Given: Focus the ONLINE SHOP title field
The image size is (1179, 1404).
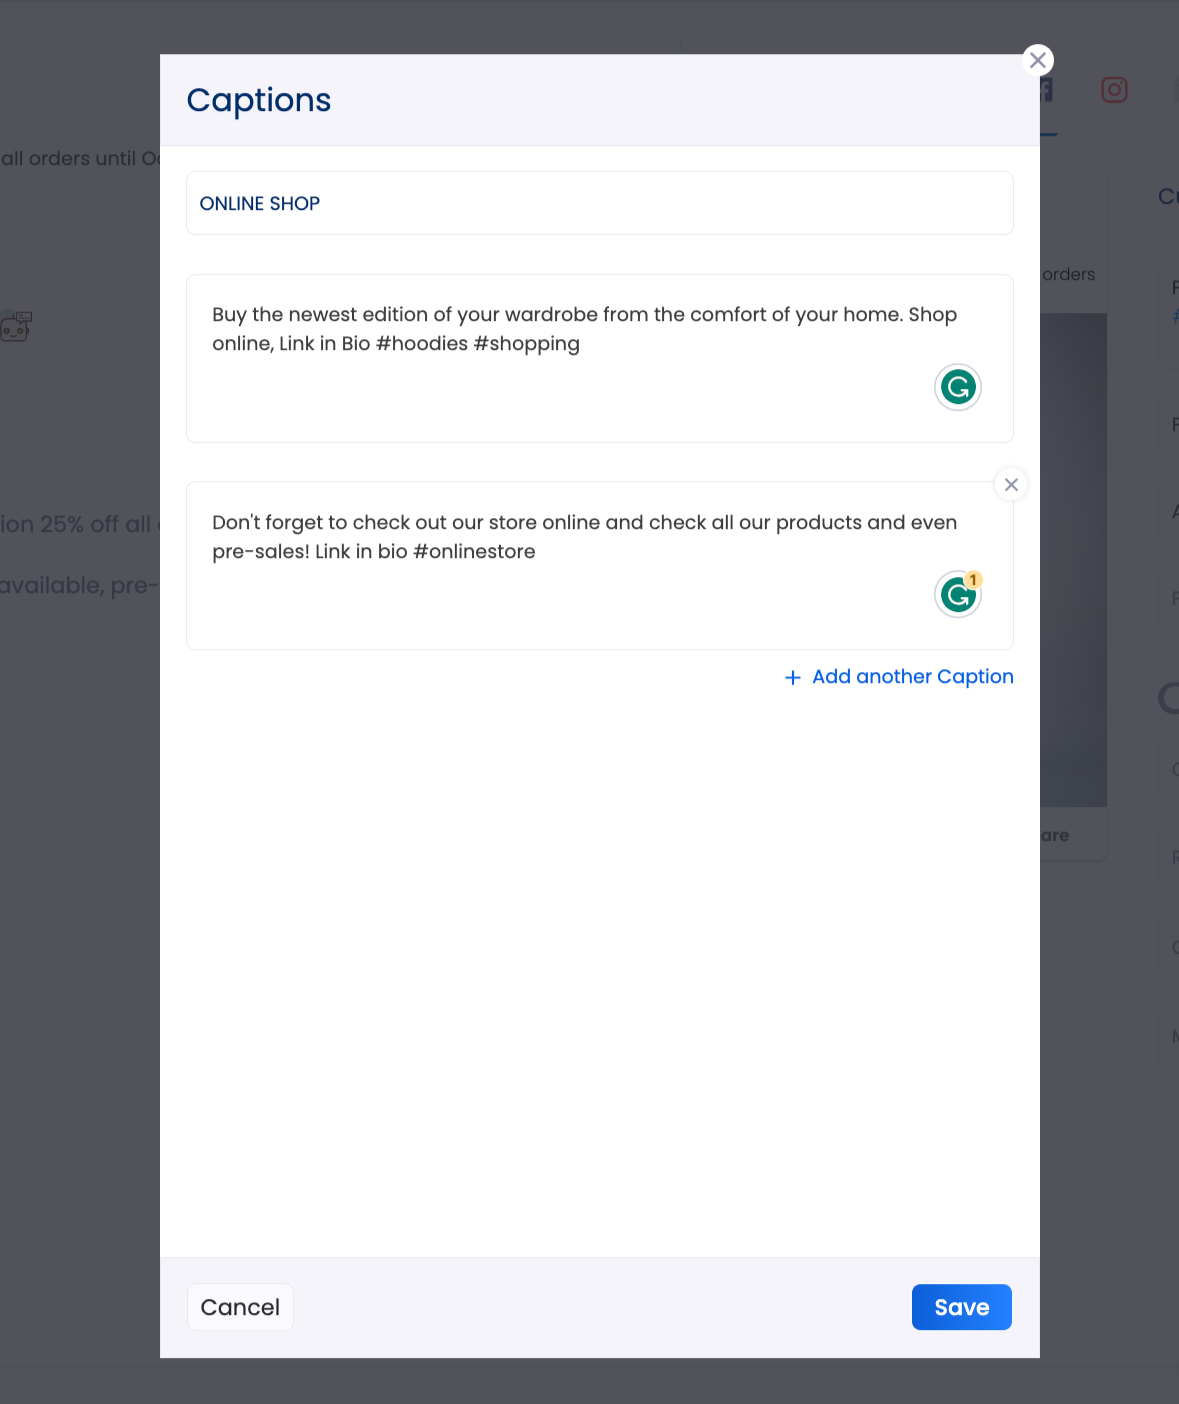Looking at the screenshot, I should 600,203.
